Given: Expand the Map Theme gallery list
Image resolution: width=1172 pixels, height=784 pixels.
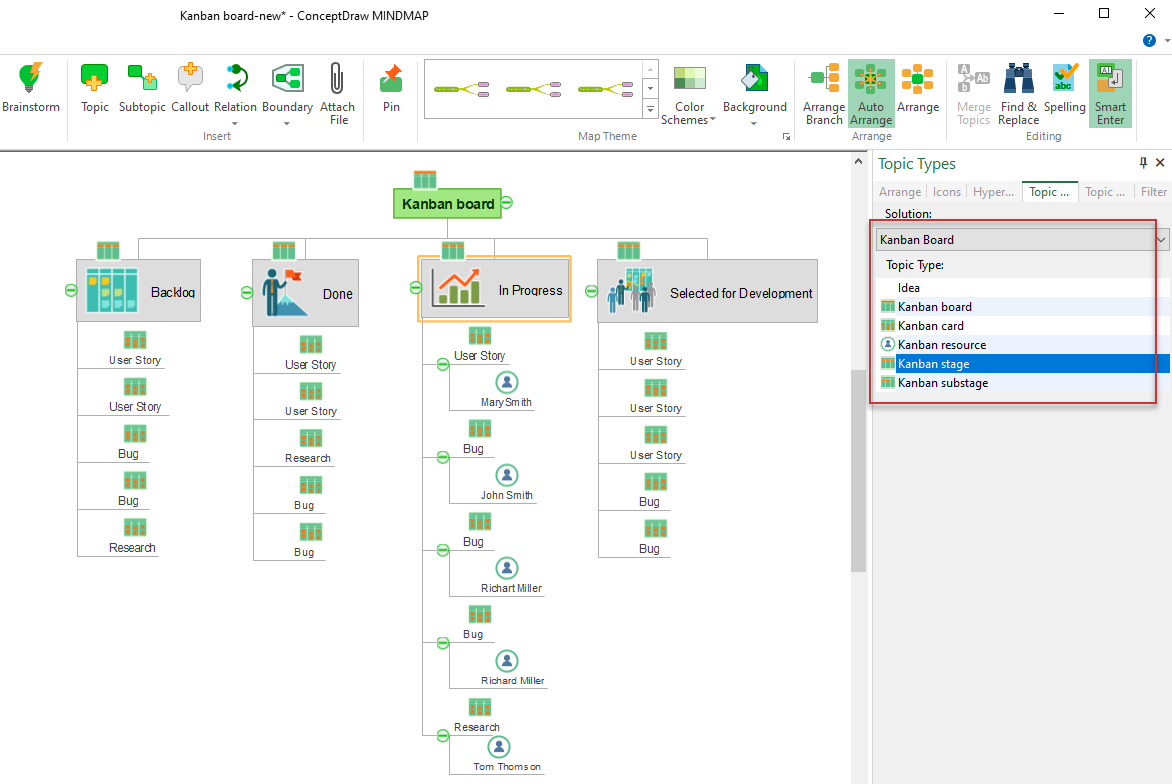Looking at the screenshot, I should tap(650, 109).
